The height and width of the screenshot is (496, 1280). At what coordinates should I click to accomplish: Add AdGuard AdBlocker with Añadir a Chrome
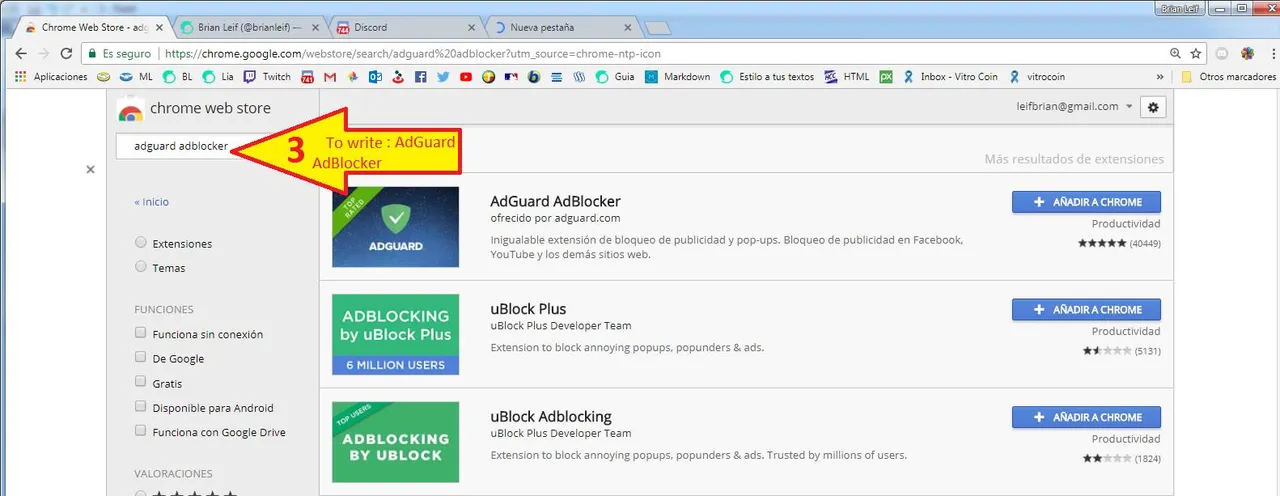tap(1086, 202)
